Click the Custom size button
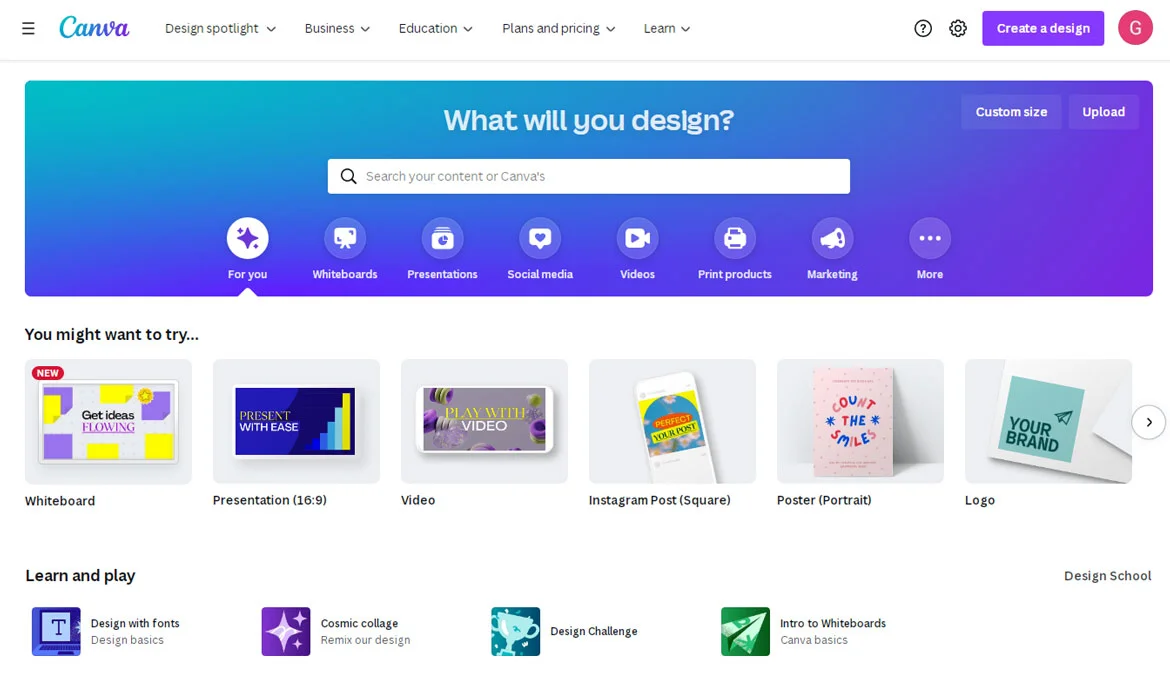 coord(1011,112)
